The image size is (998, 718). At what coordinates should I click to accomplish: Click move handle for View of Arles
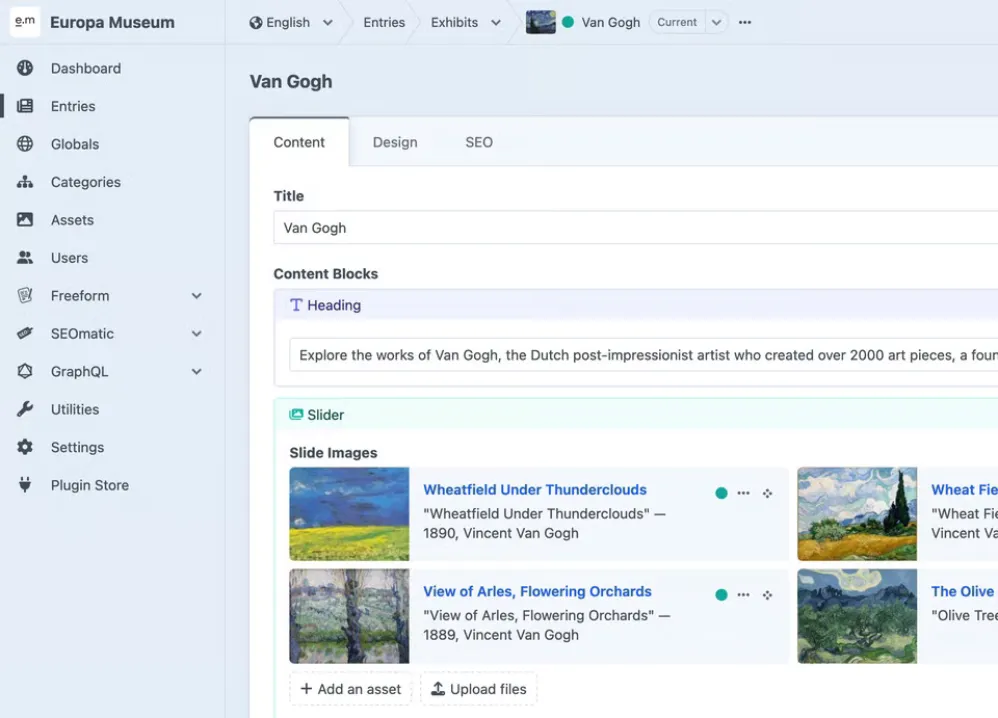(x=768, y=595)
